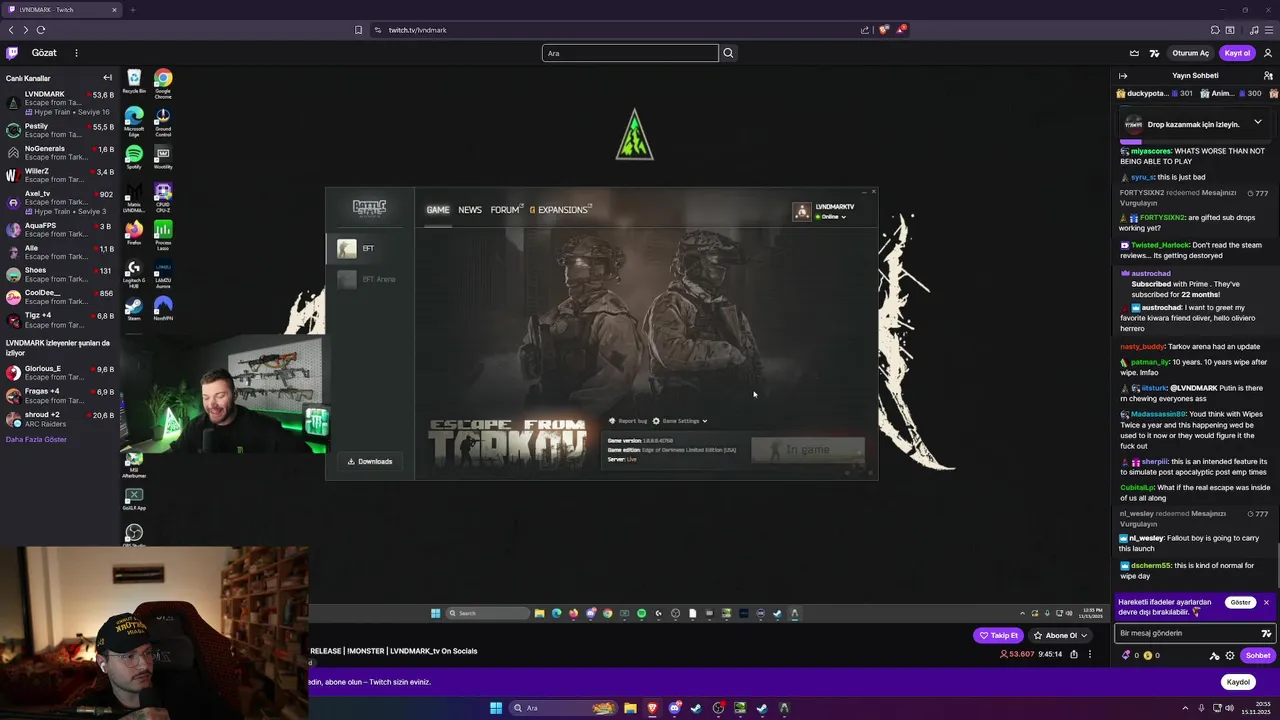Screen dimensions: 1280x720
Task: Focus the Ara search field
Action: tap(630, 53)
